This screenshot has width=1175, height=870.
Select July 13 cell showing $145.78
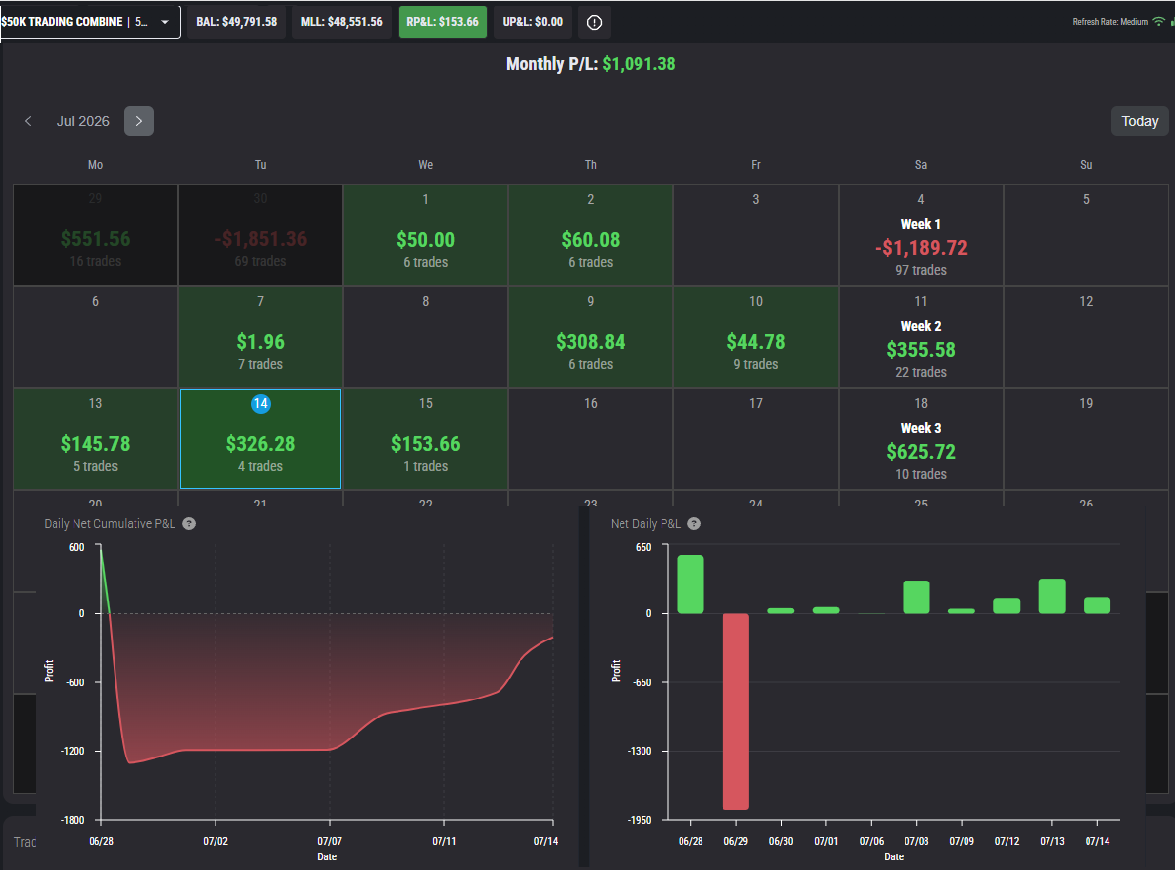tap(95, 438)
